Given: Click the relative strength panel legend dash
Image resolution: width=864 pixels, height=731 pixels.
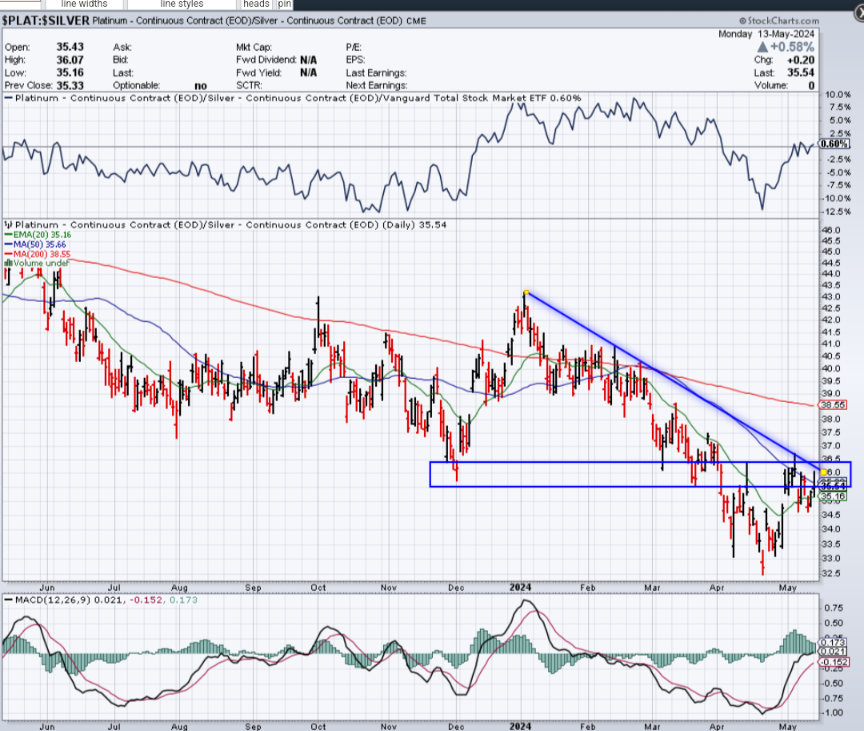Looking at the screenshot, I should click(x=7, y=98).
